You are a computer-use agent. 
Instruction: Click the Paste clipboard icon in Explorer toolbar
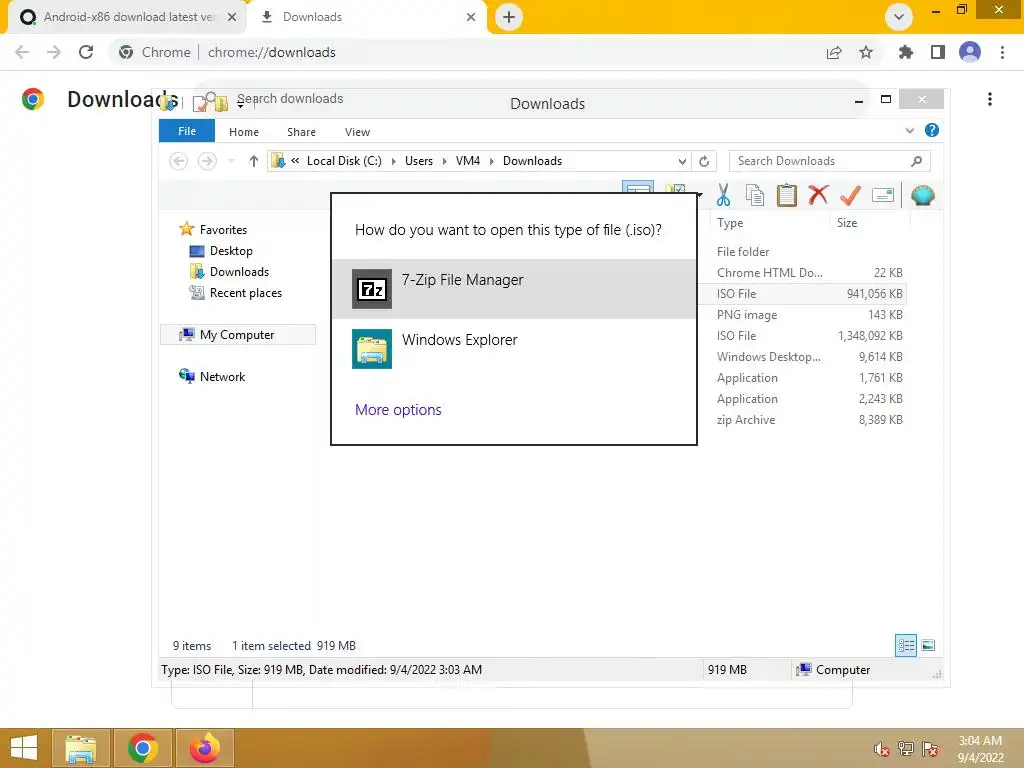[786, 195]
